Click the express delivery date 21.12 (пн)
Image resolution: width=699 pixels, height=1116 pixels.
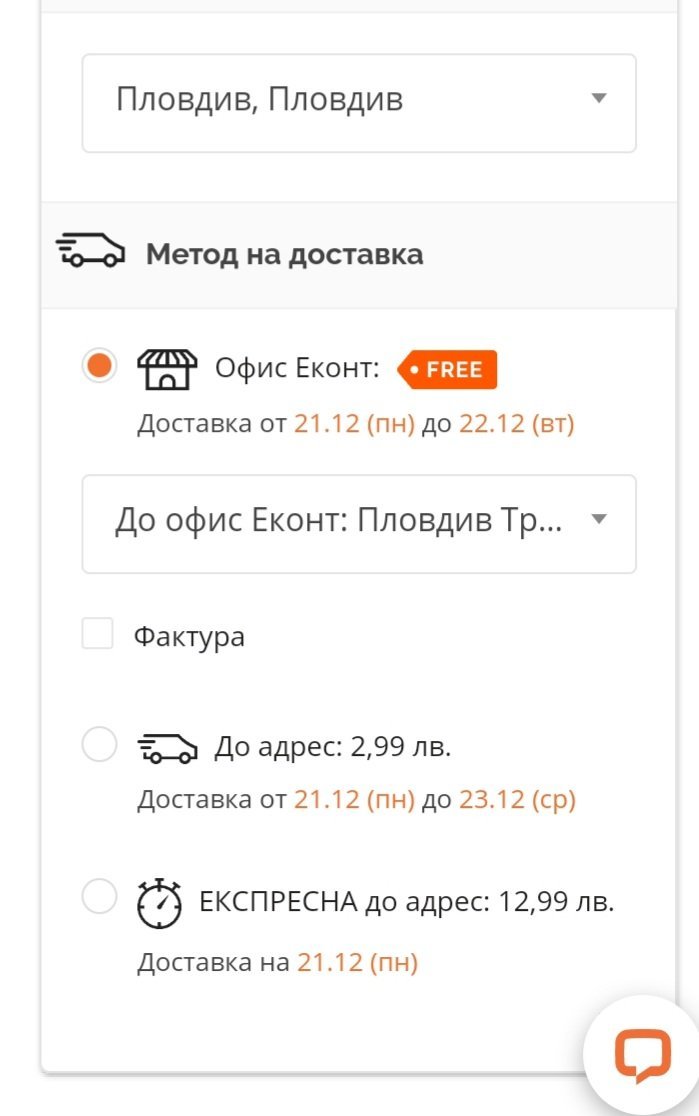coord(357,962)
